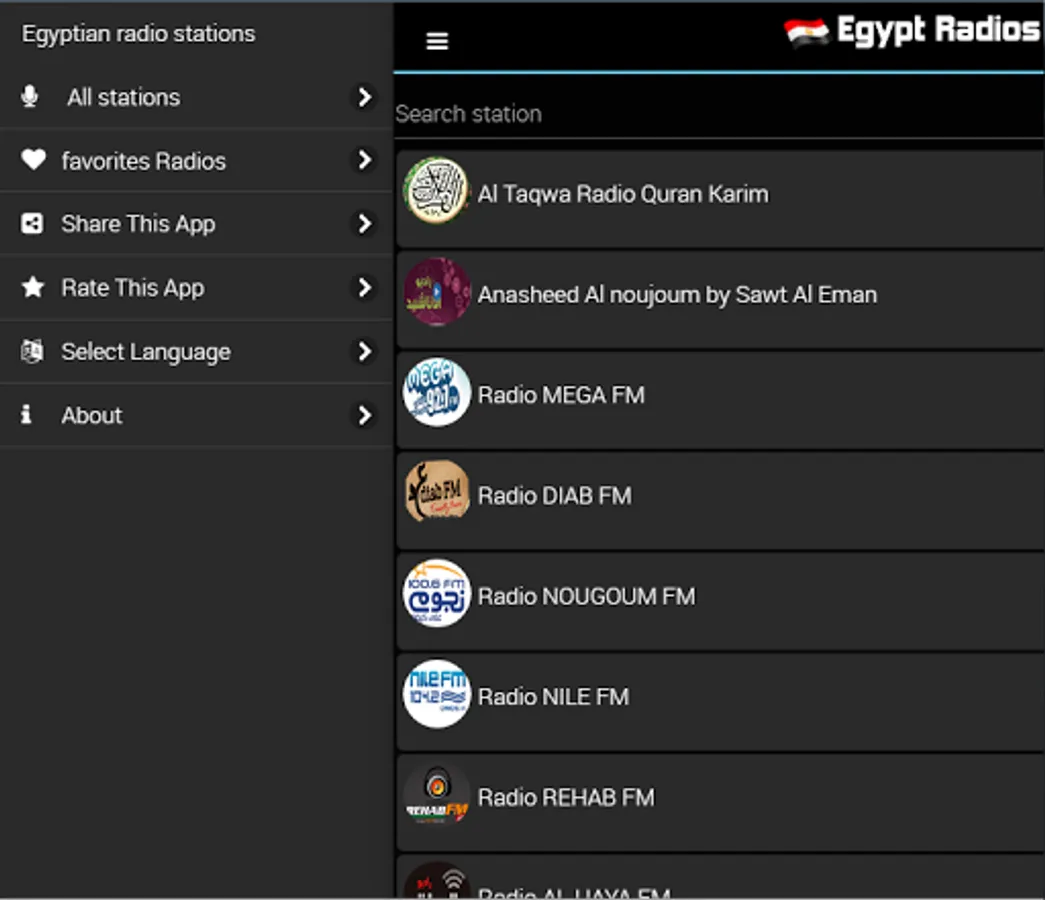
Task: Click the Al Taqwa Radio Quran logo
Action: pos(437,191)
